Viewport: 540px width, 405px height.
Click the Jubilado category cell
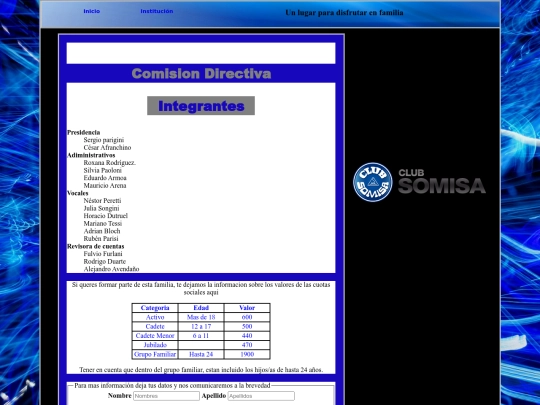click(155, 345)
